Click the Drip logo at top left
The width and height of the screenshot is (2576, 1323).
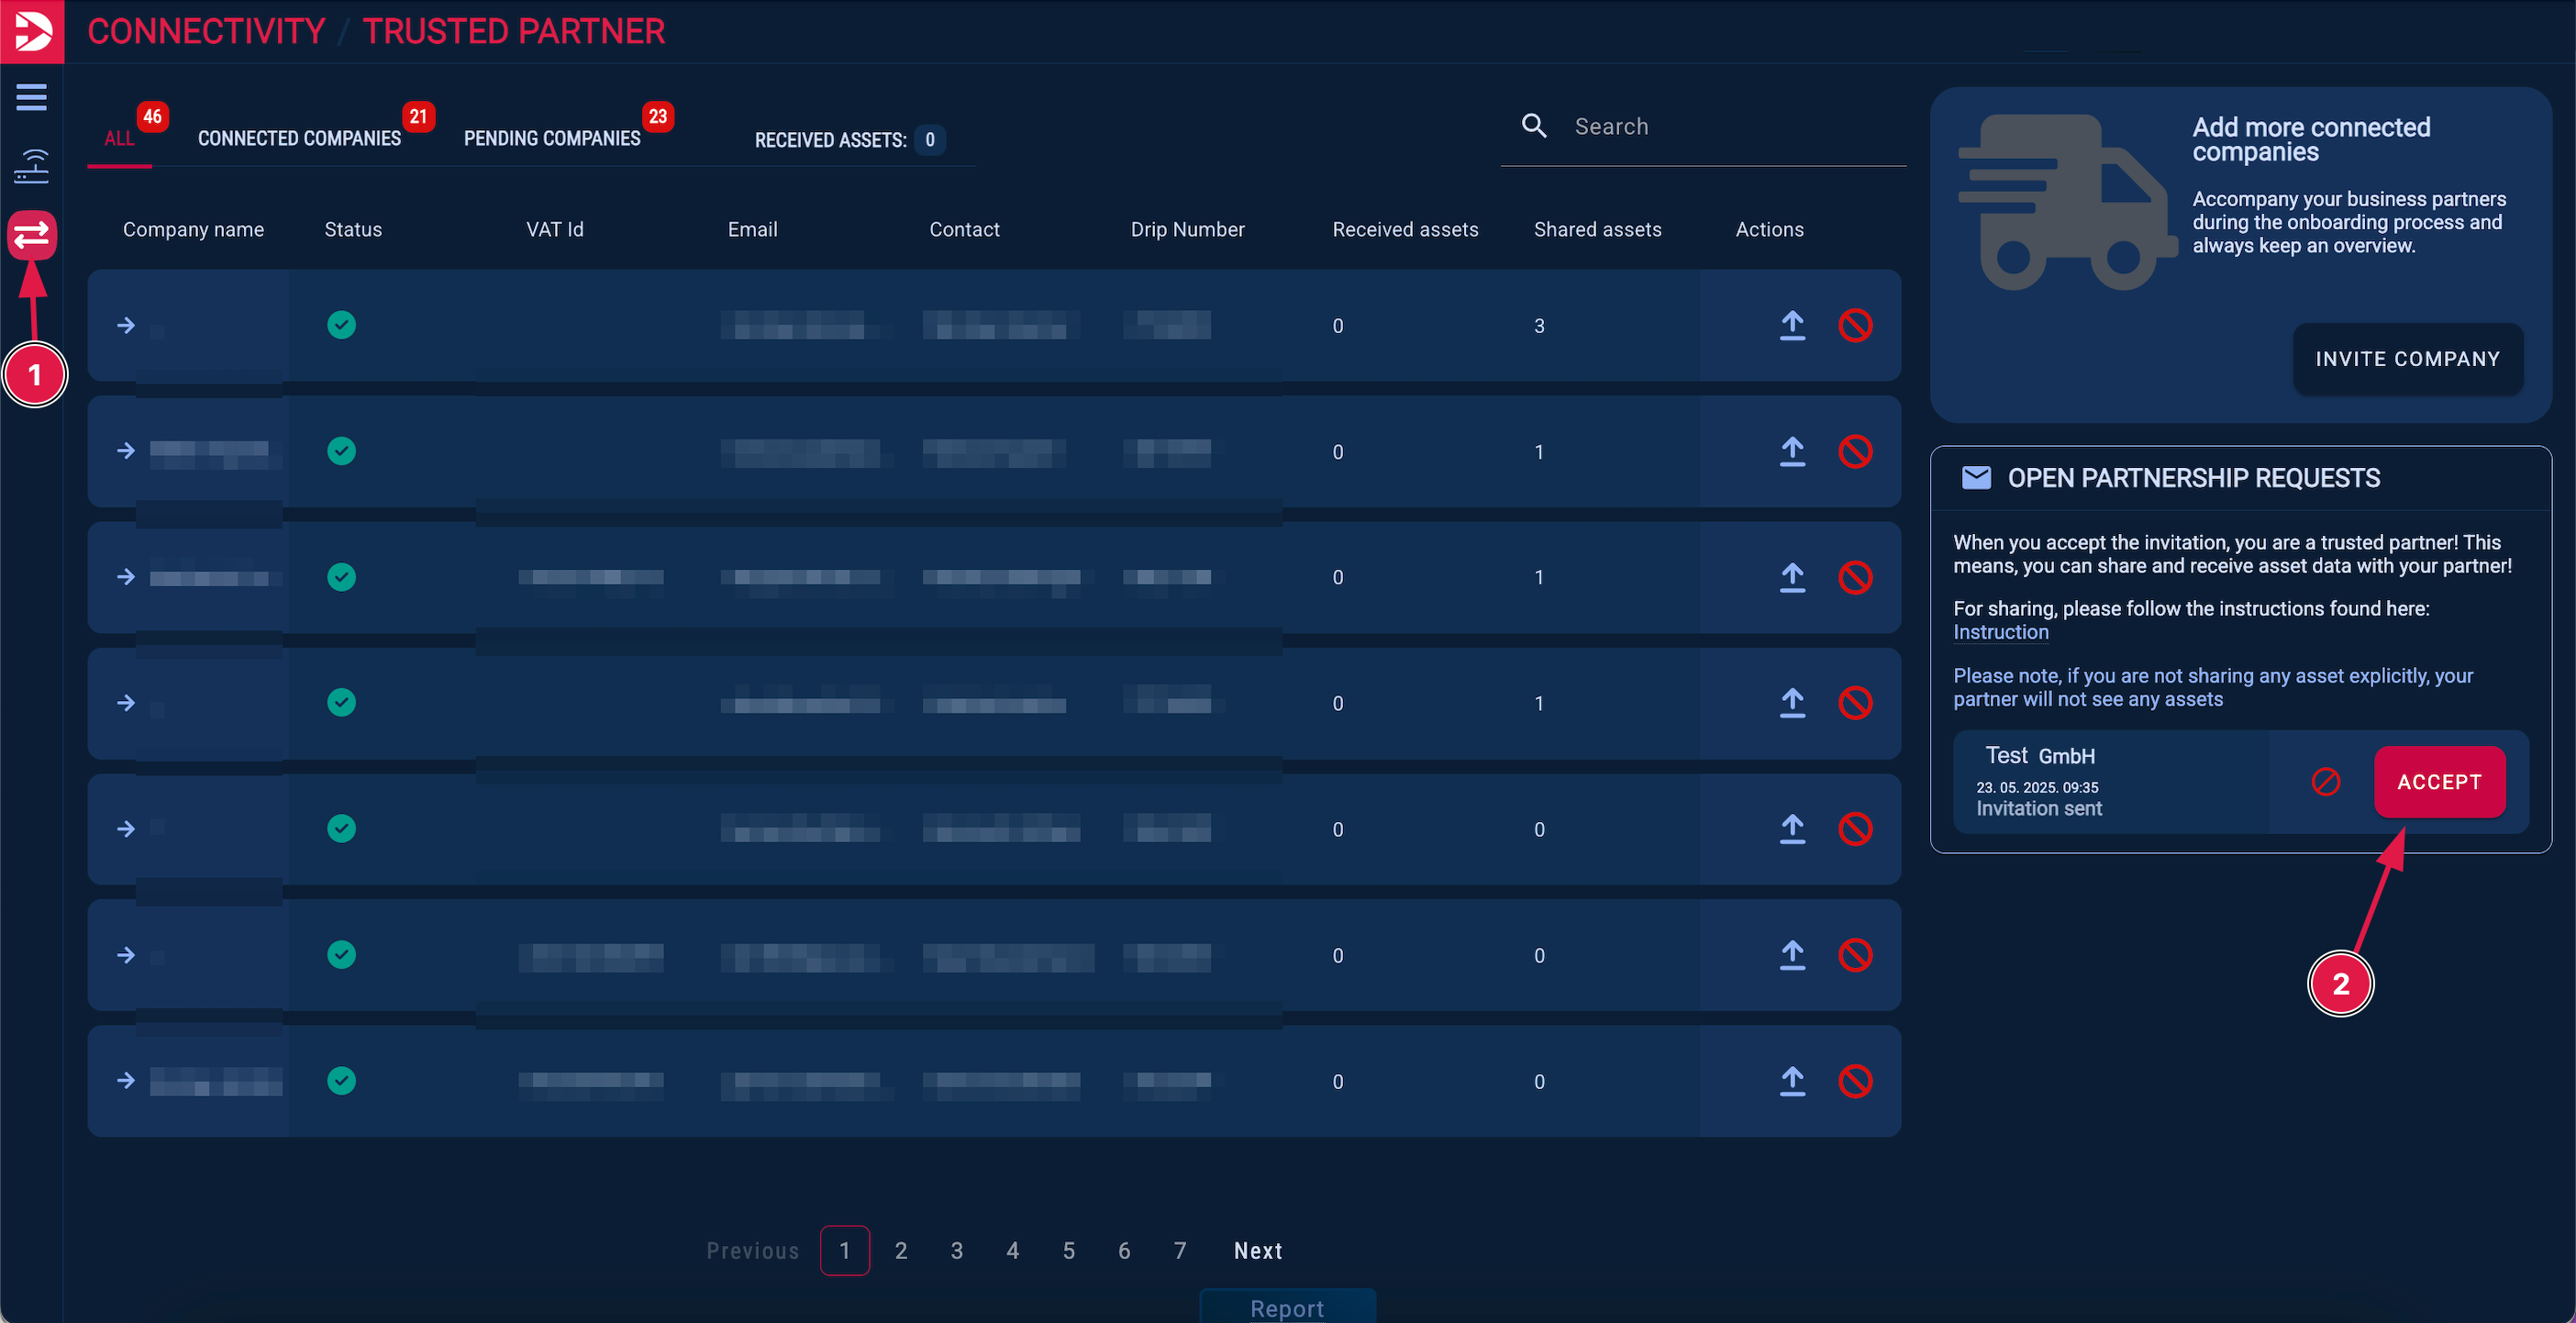(31, 31)
